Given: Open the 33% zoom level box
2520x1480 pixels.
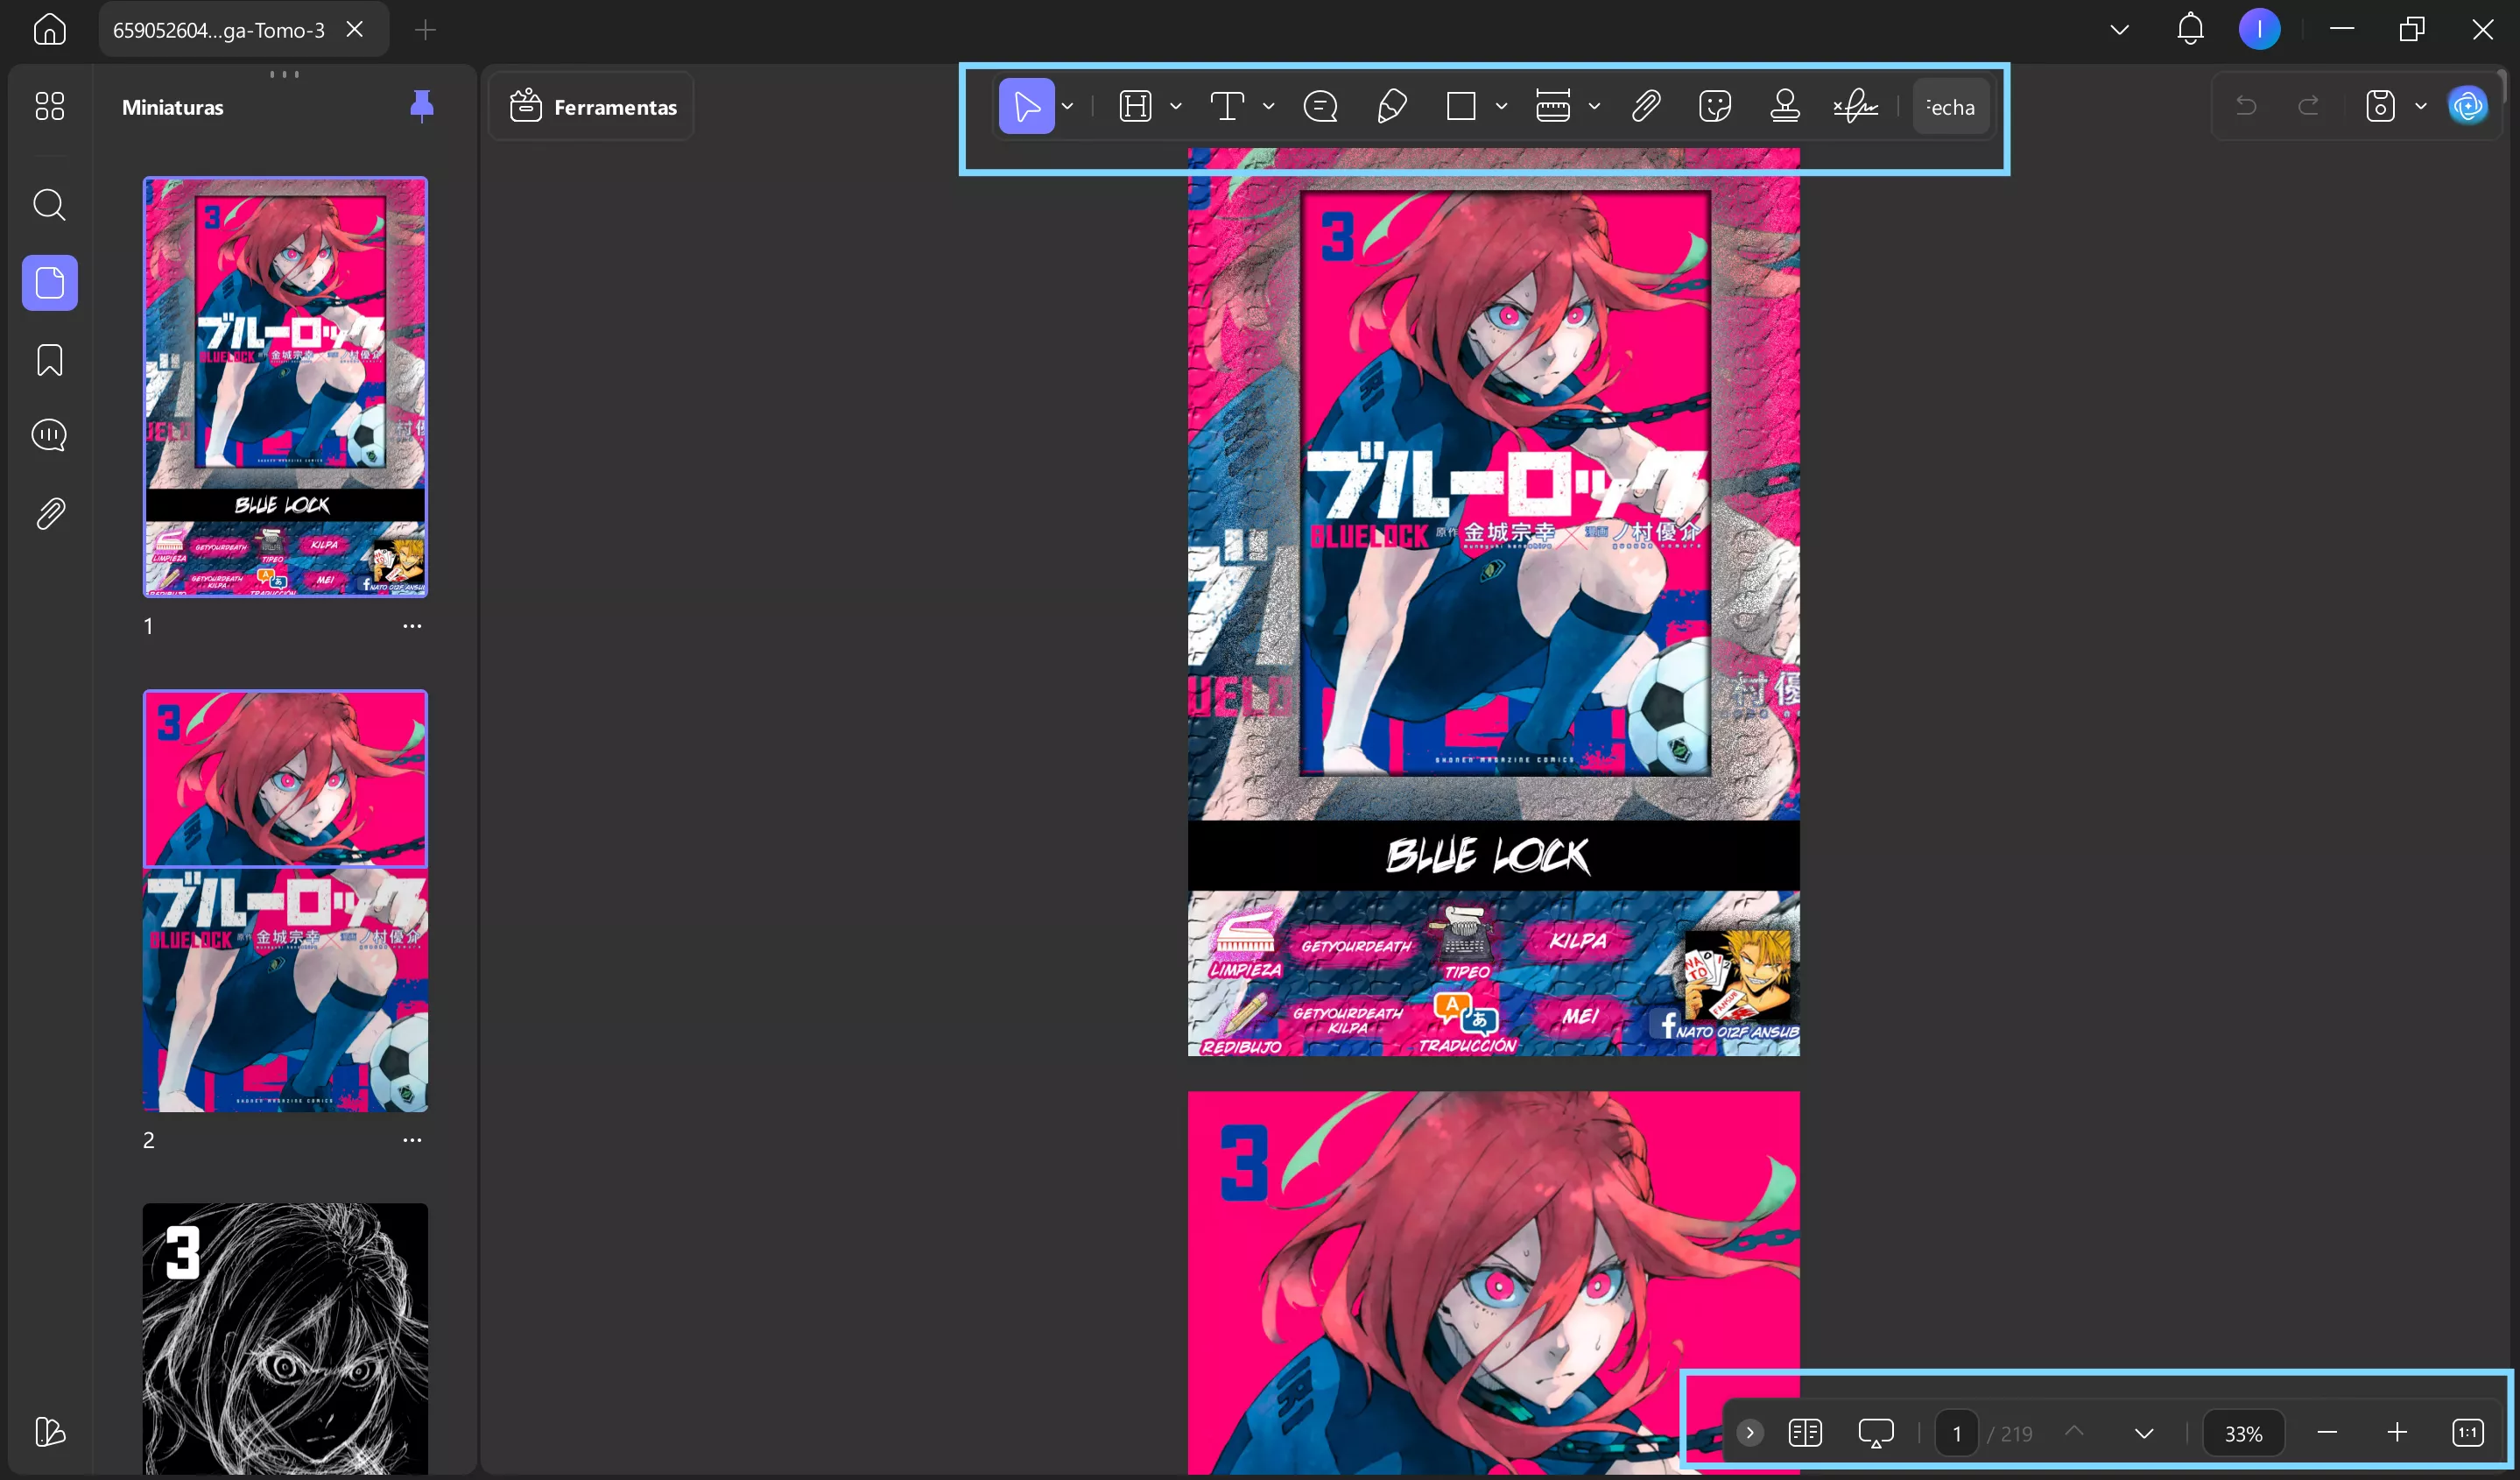Looking at the screenshot, I should [2243, 1433].
